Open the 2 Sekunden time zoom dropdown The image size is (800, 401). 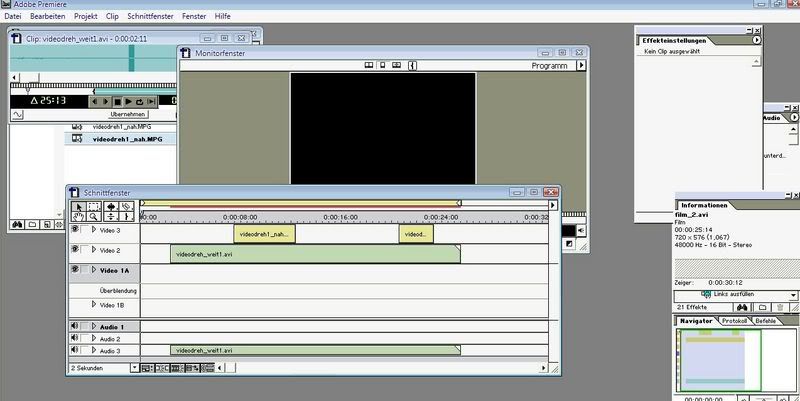click(x=135, y=368)
